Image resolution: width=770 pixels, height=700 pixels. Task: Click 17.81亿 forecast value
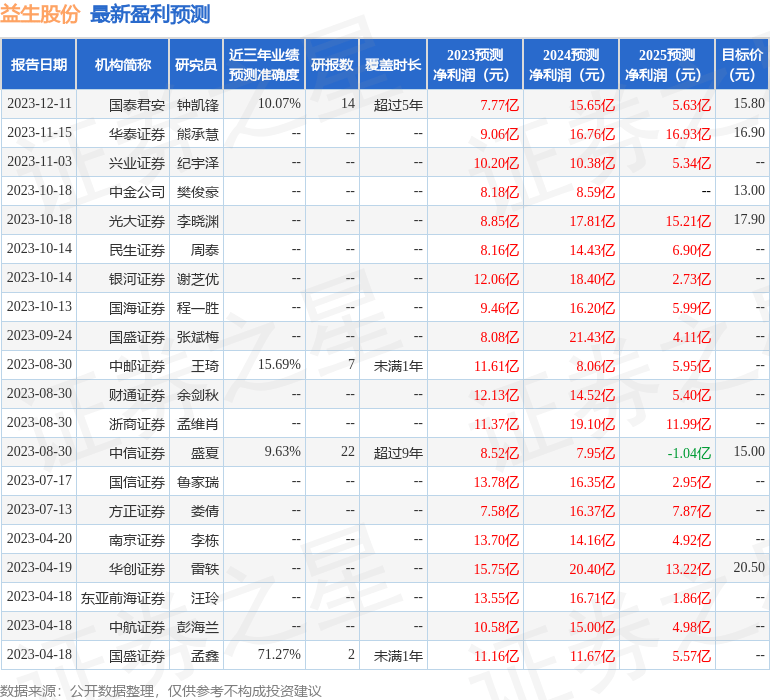tap(592, 221)
